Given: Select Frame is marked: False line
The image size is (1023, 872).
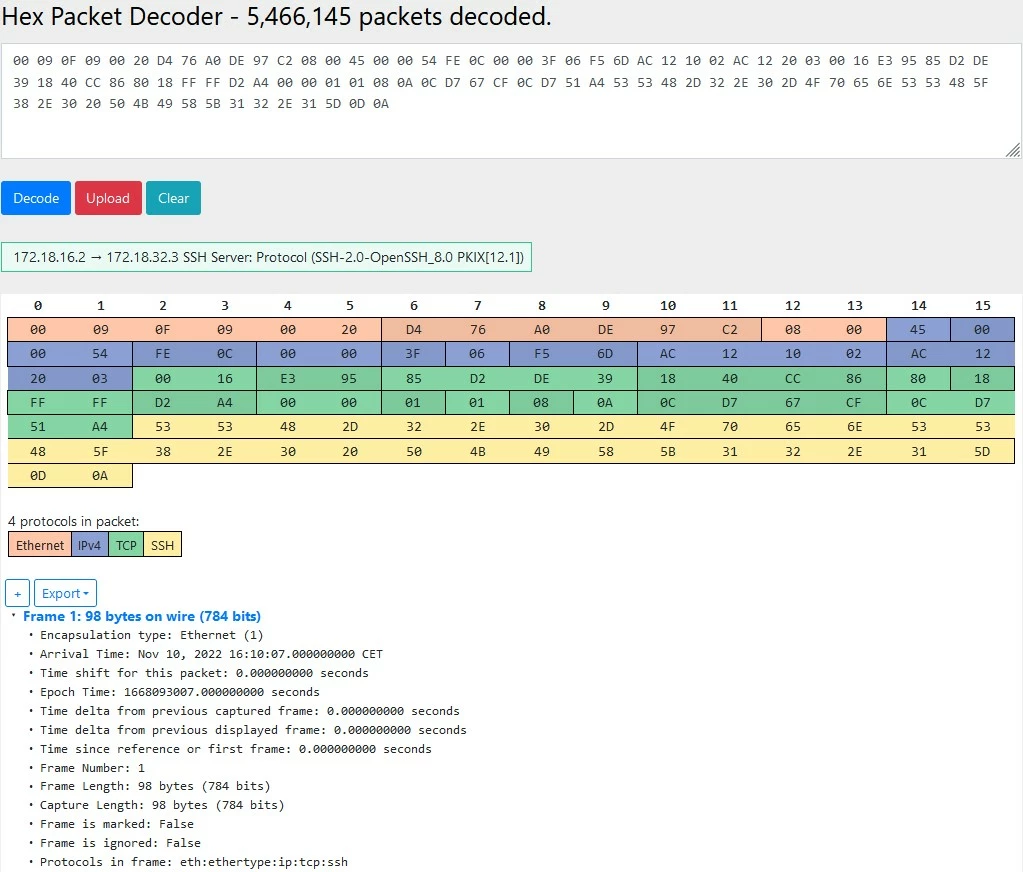Looking at the screenshot, I should pos(117,824).
